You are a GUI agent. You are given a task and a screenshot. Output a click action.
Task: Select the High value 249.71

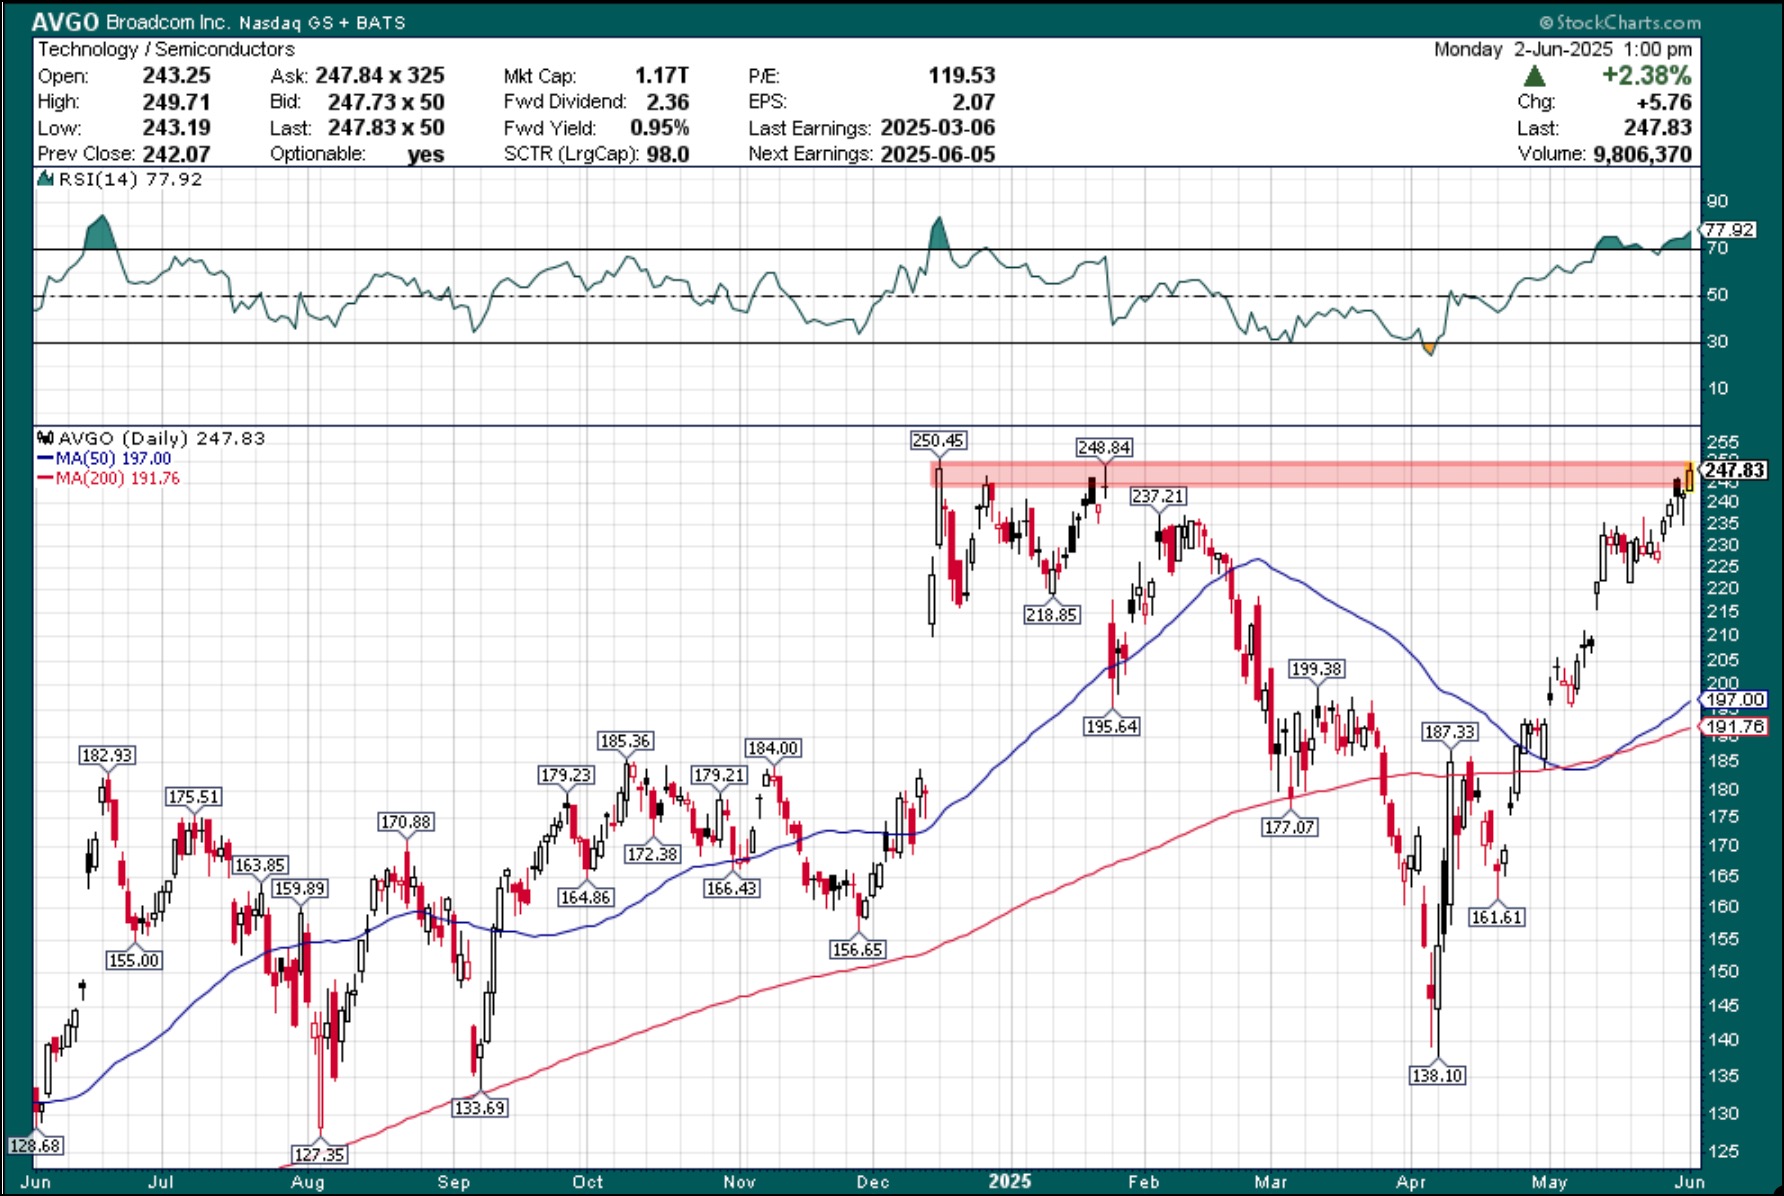[x=176, y=101]
